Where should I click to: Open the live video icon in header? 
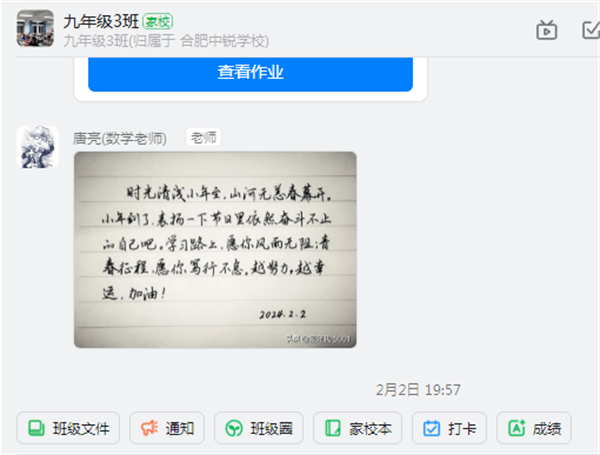pos(546,30)
